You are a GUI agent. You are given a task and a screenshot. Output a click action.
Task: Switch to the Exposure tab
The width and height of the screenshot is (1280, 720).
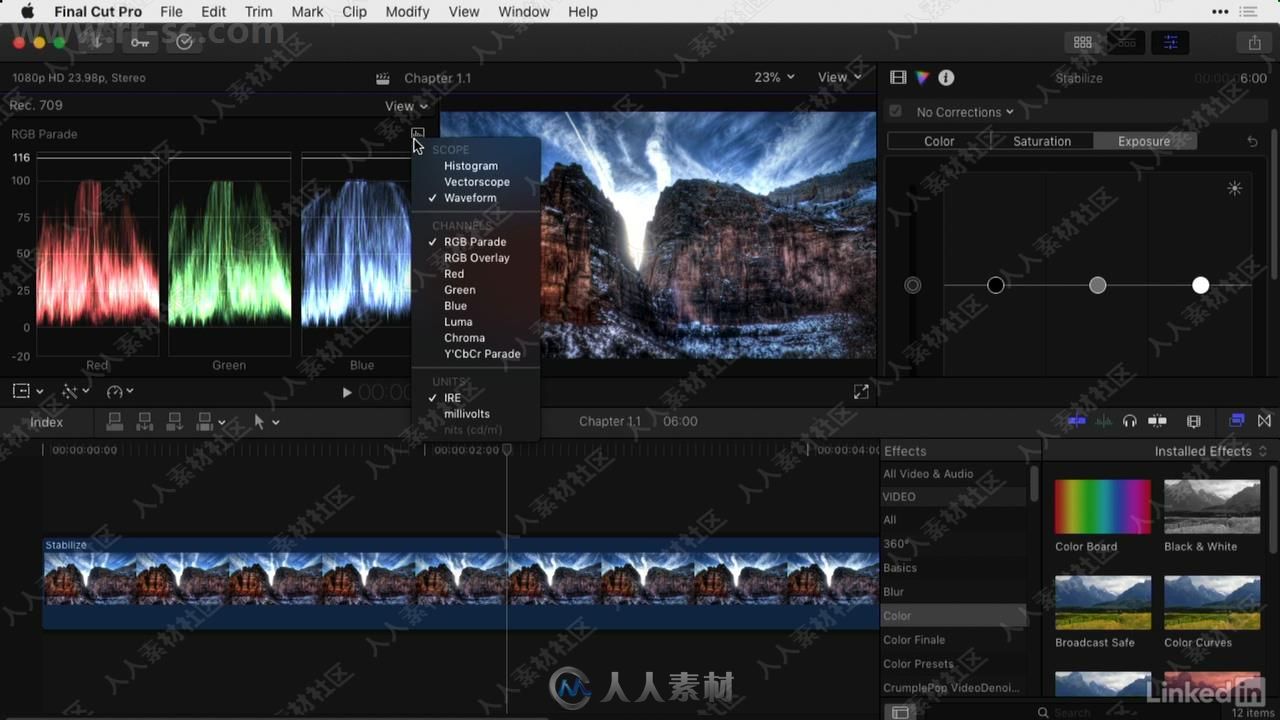point(1144,141)
